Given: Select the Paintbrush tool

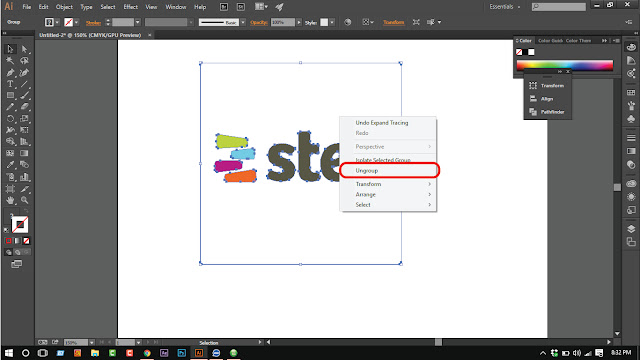Looking at the screenshot, I should point(24,96).
